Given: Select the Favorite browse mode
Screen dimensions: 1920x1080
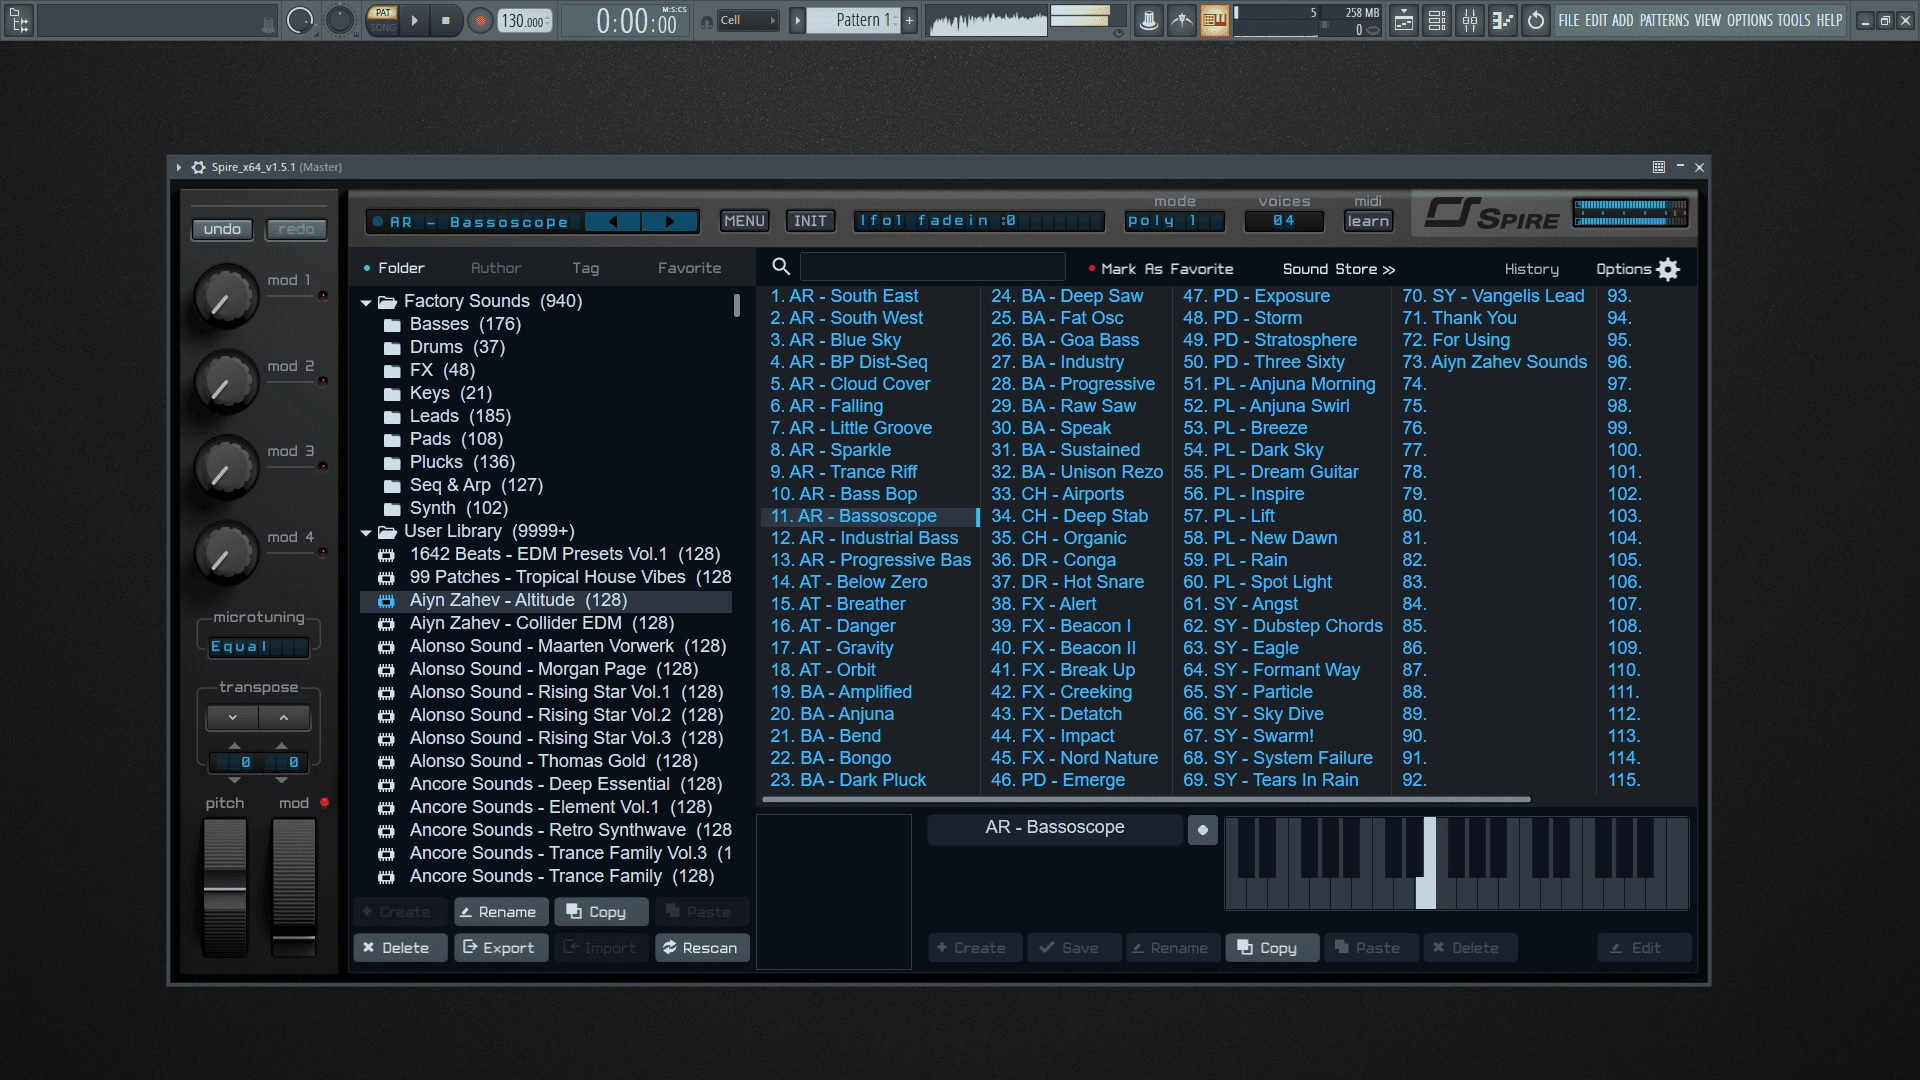Looking at the screenshot, I should (689, 268).
